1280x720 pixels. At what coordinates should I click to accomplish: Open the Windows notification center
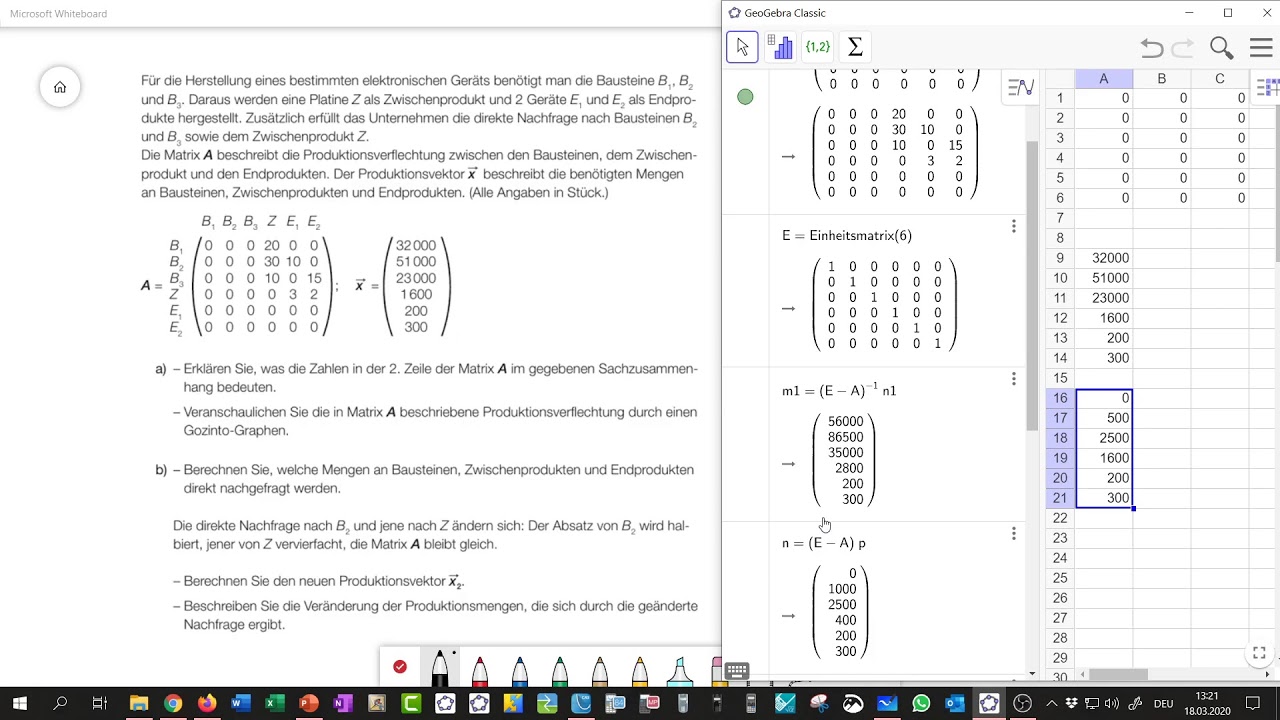[1253, 704]
